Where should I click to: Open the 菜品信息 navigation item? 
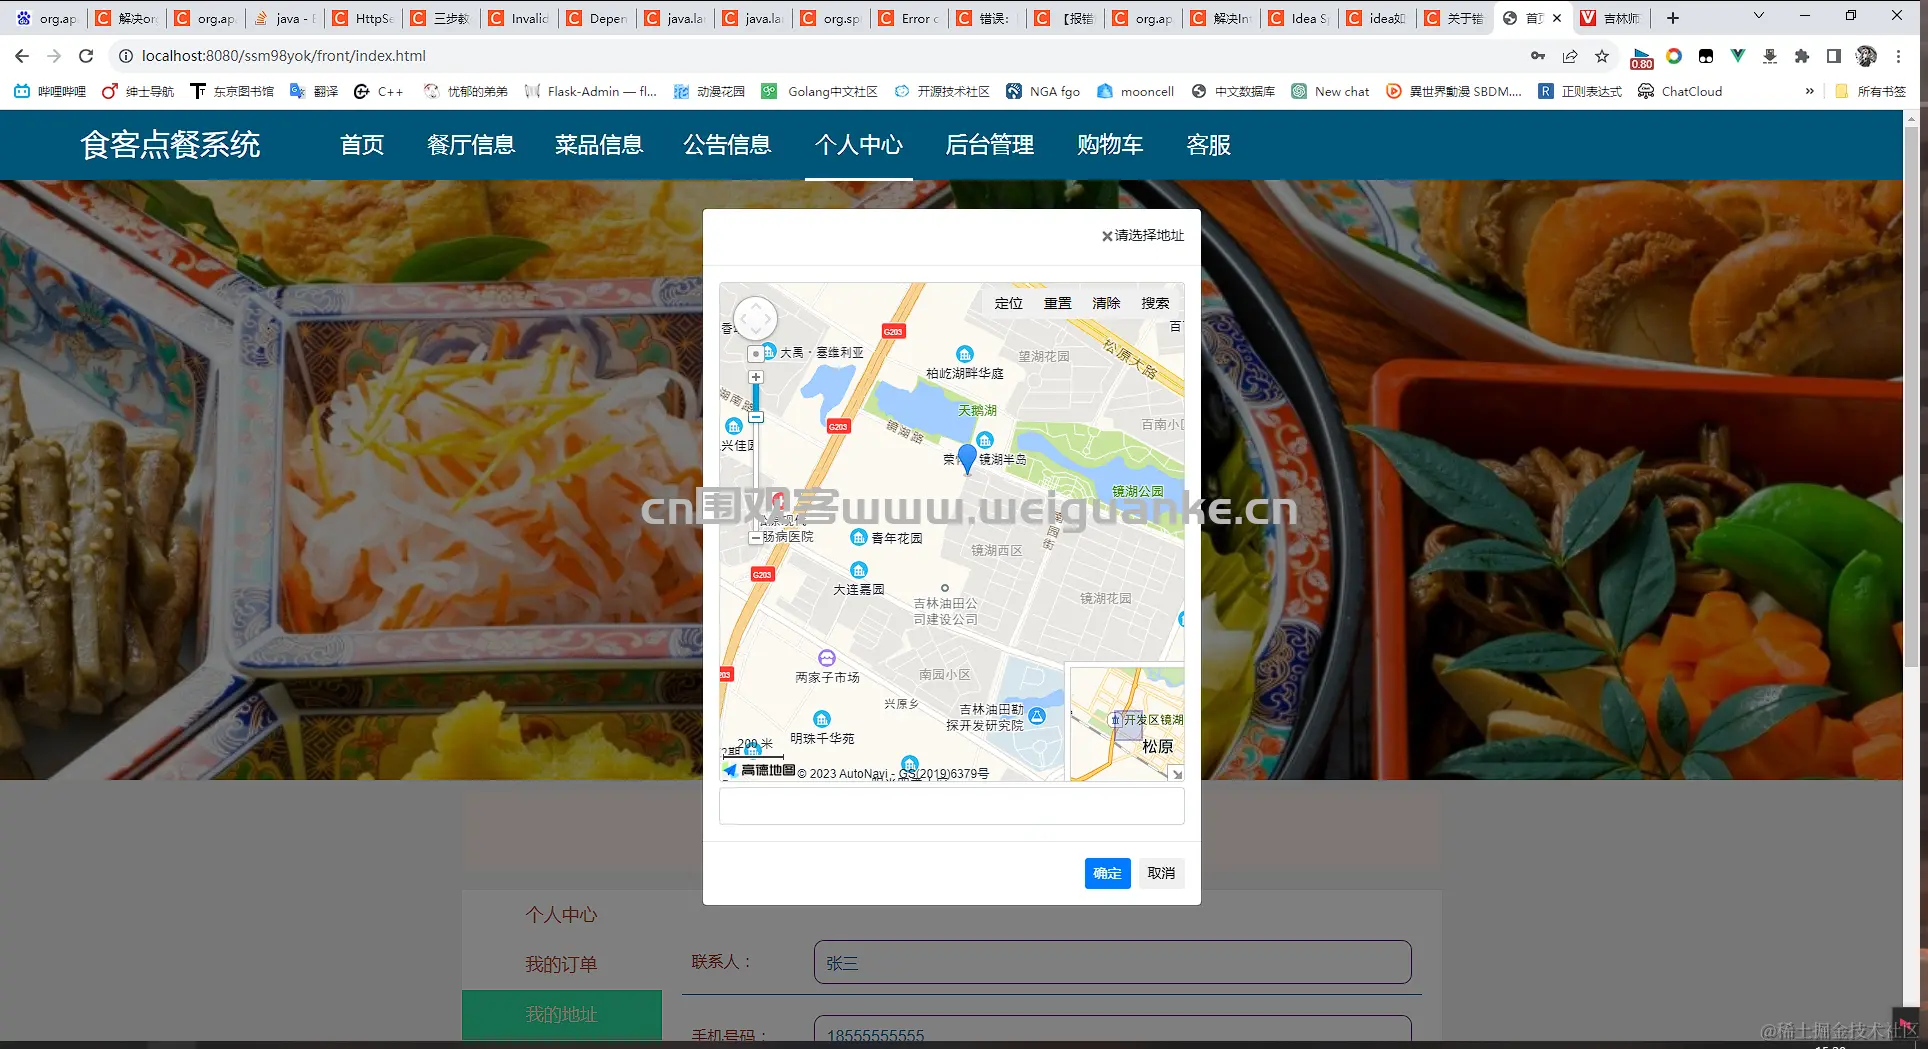click(x=599, y=145)
